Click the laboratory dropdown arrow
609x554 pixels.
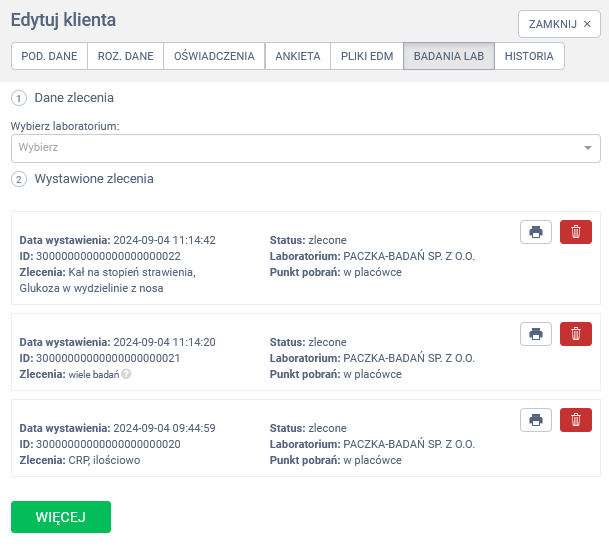click(x=588, y=149)
